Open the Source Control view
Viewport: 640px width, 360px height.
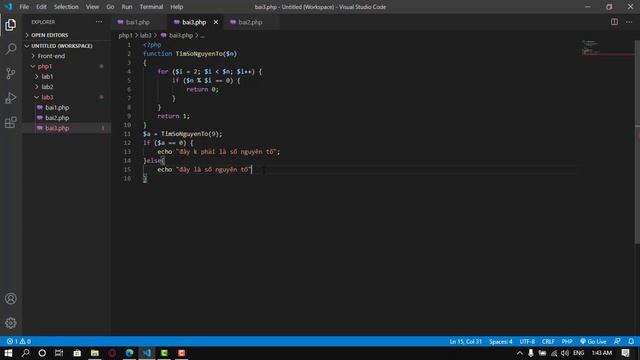click(11, 73)
